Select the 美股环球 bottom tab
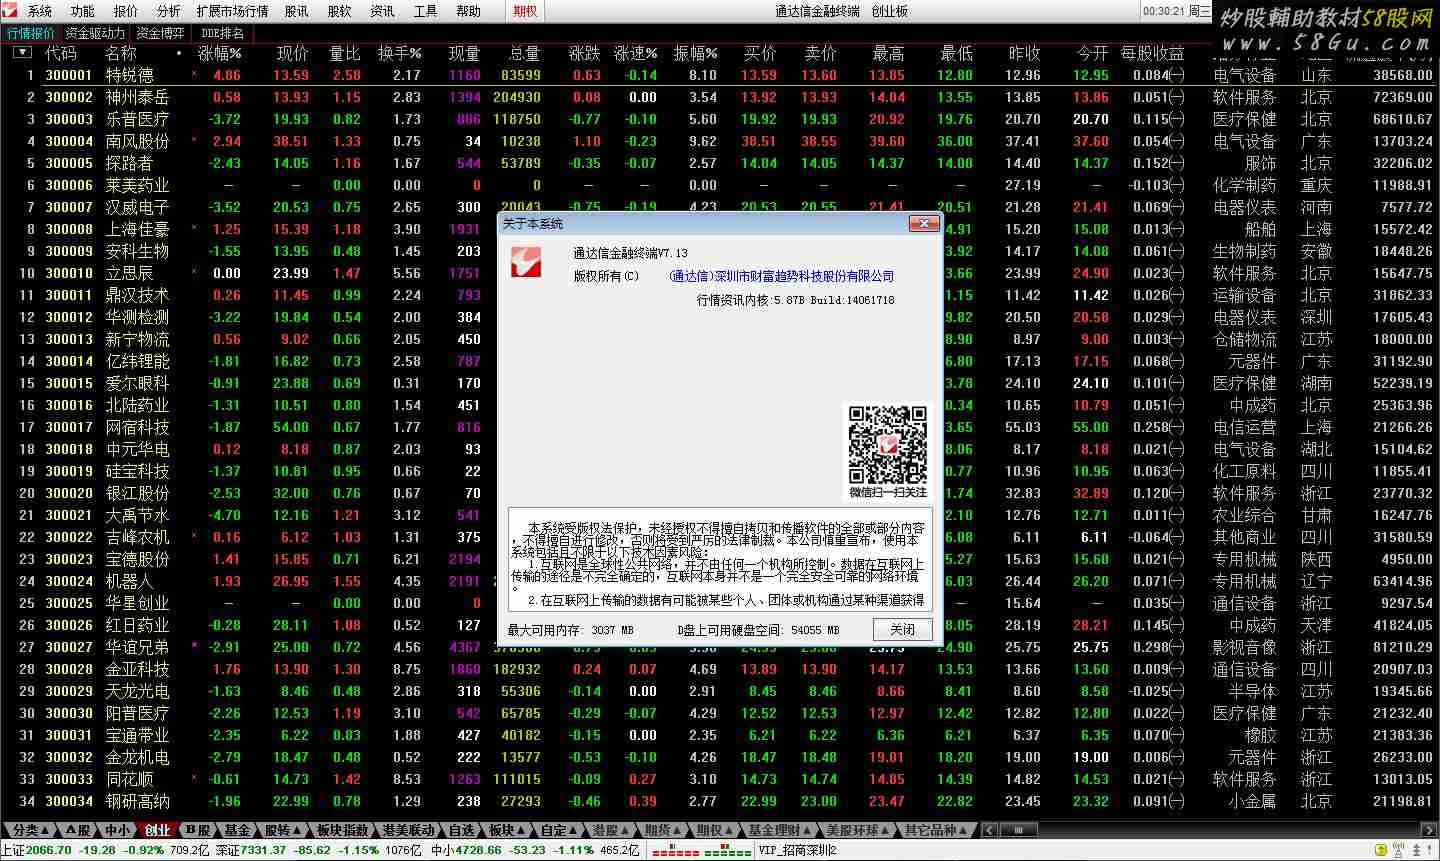The height and width of the screenshot is (861, 1440). (x=855, y=830)
